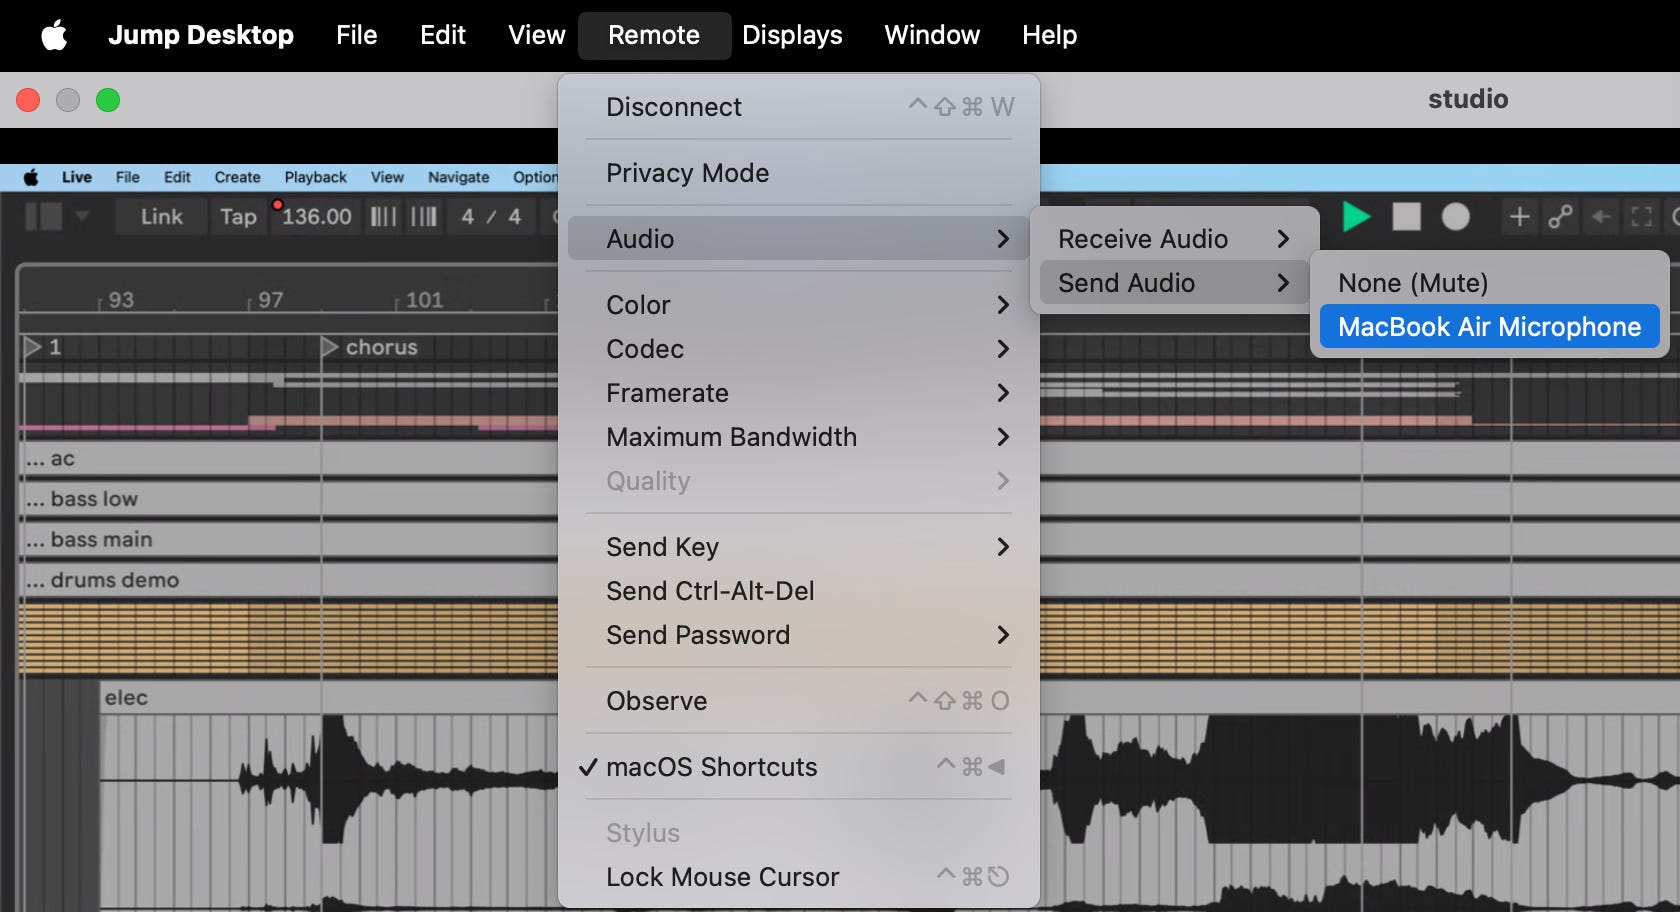Open the Help menu
The height and width of the screenshot is (912, 1680).
(1050, 36)
